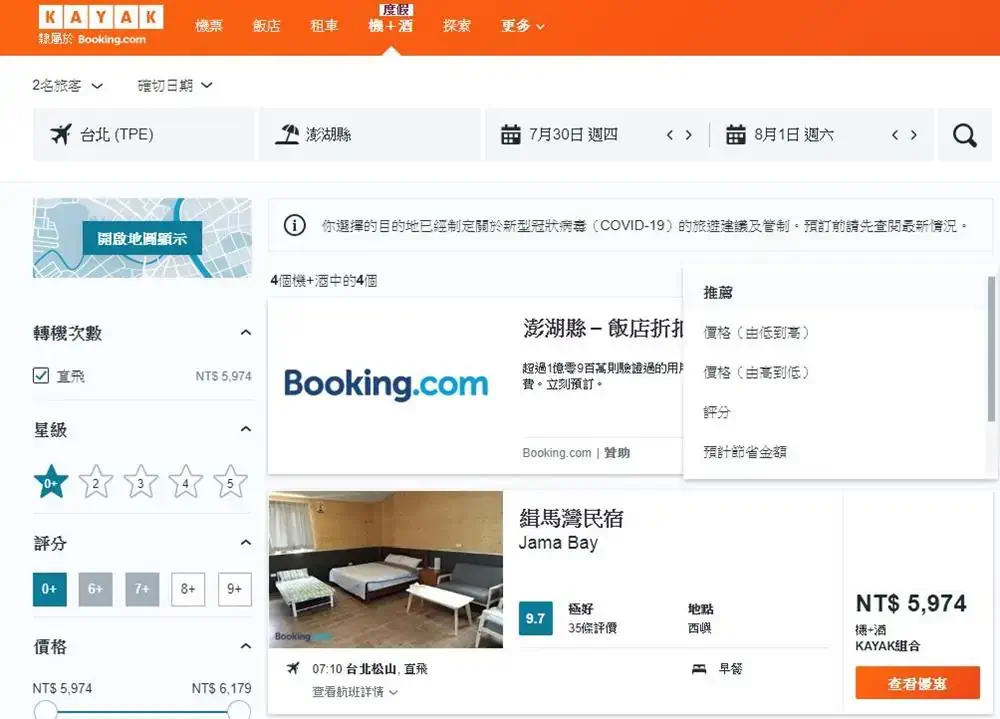Open the 確切日期 exact dates dropdown

tap(175, 86)
